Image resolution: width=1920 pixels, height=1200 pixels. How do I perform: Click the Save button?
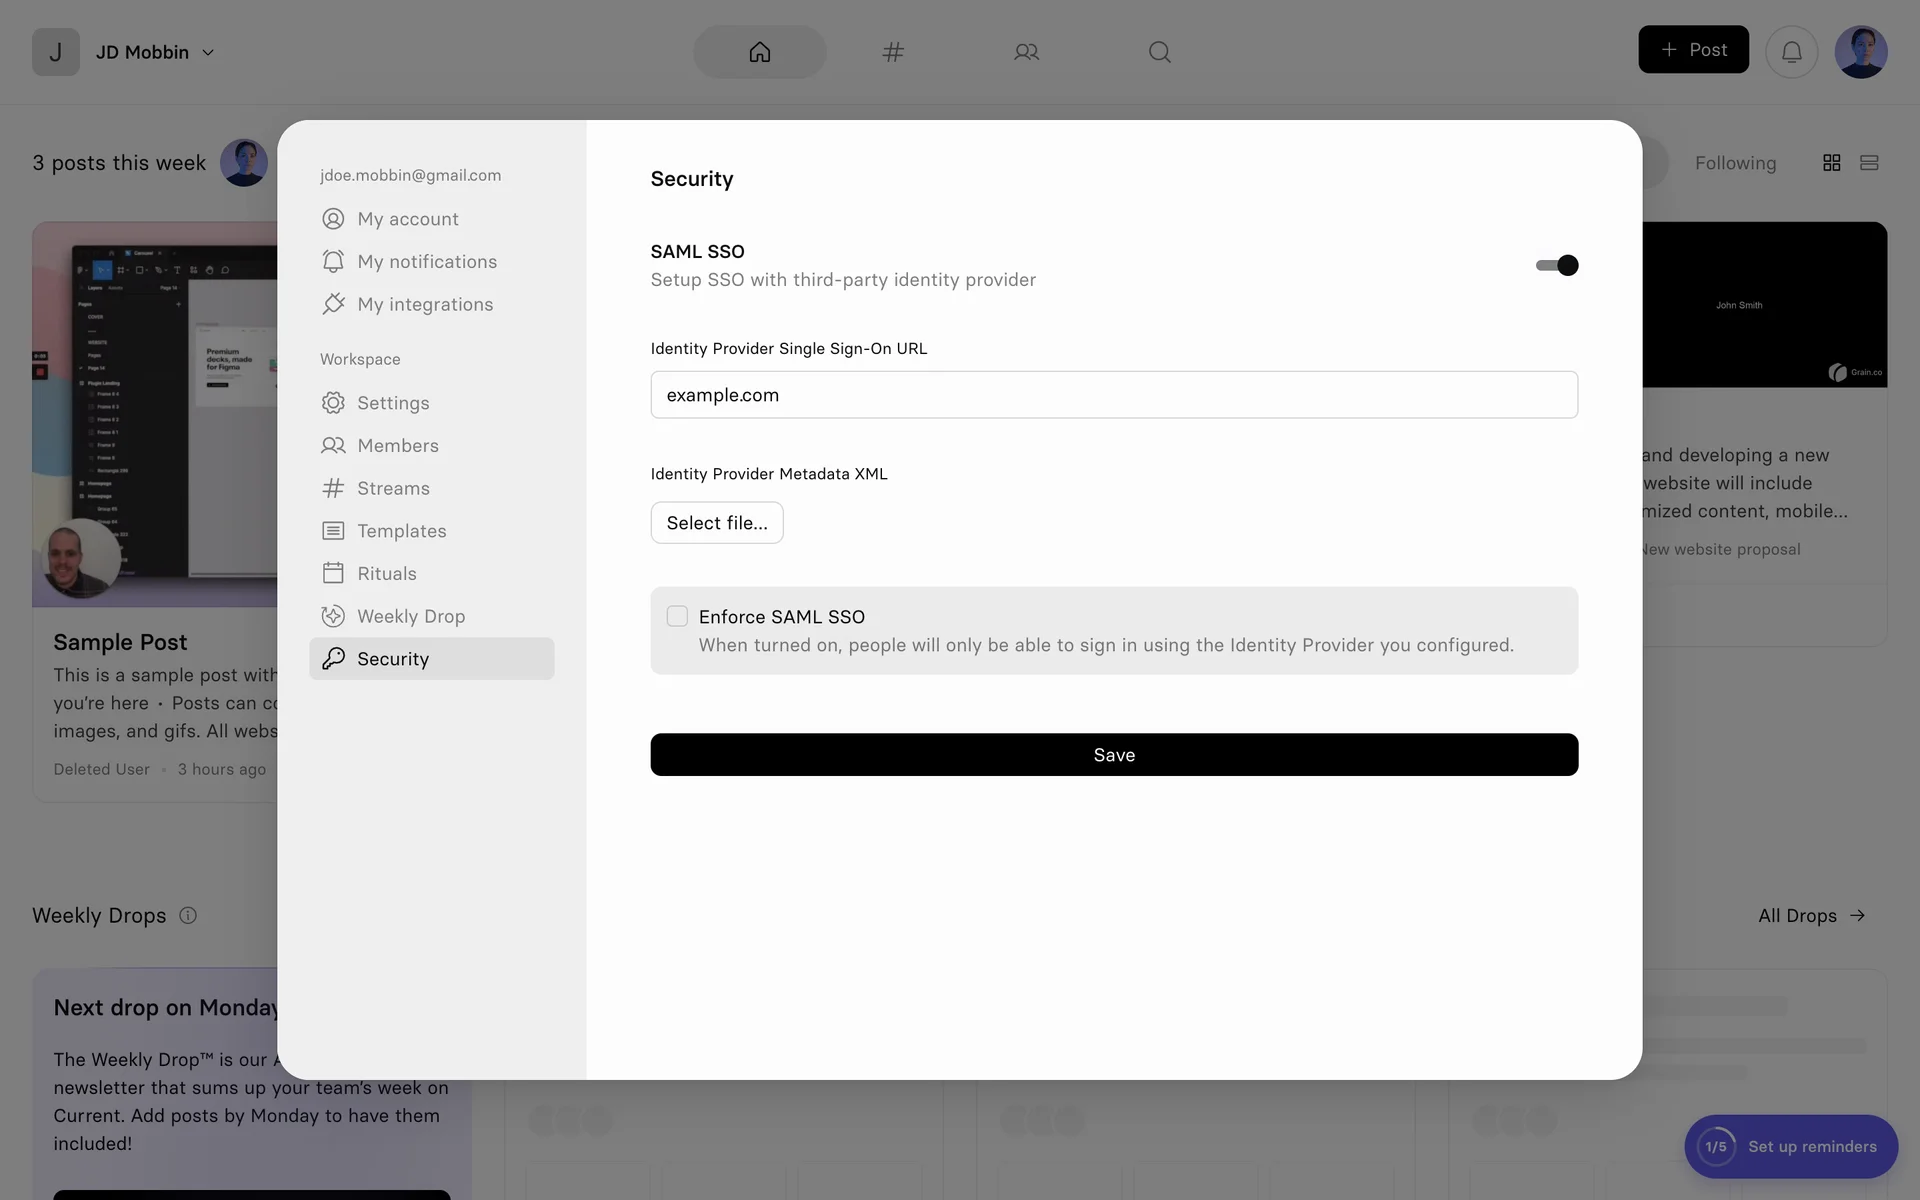click(x=1113, y=755)
